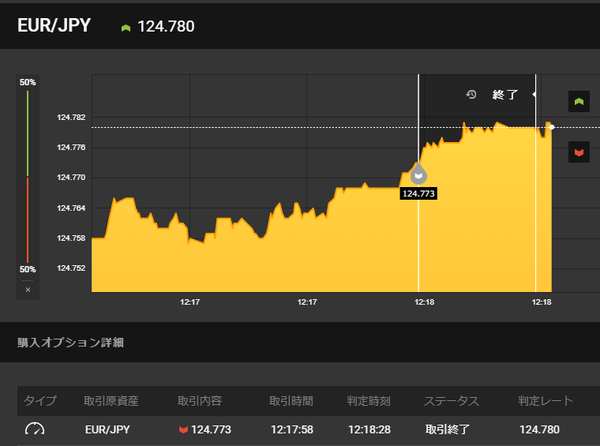Click the 判定レート column header

point(546,400)
